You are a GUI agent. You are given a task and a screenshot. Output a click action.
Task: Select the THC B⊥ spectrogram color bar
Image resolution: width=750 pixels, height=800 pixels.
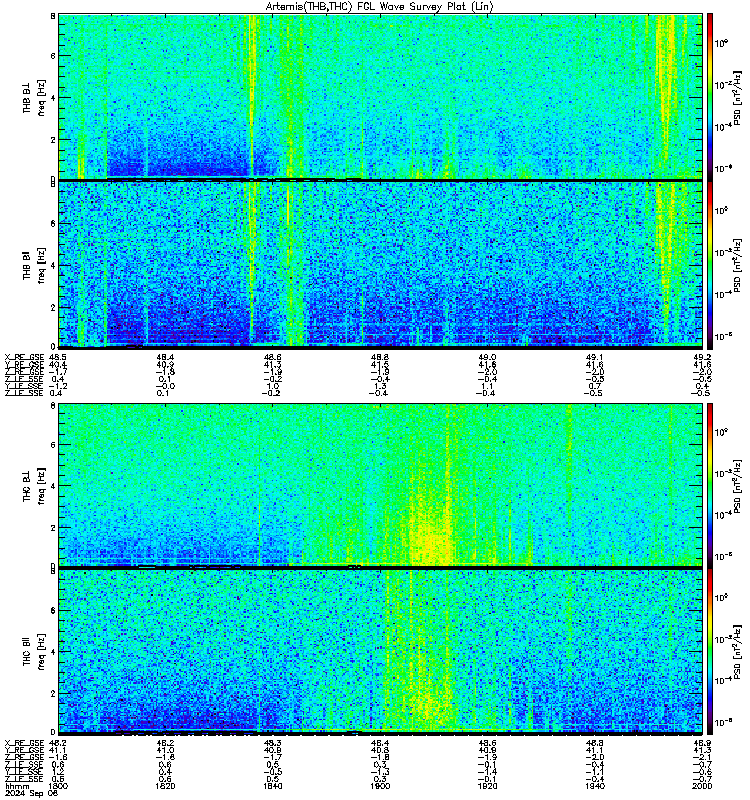709,484
